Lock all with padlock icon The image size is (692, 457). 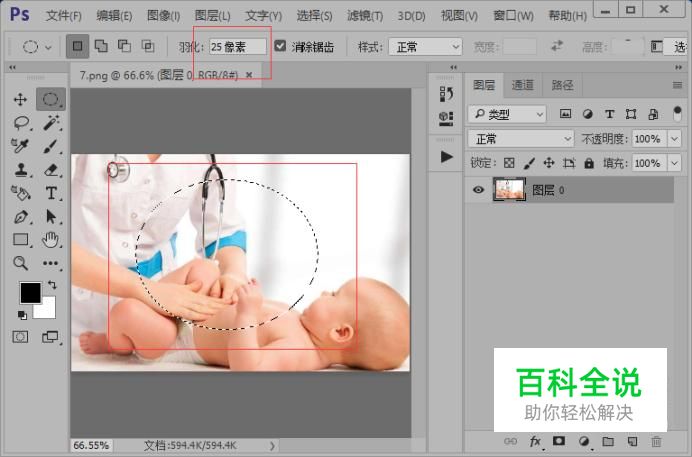pyautogui.click(x=589, y=163)
